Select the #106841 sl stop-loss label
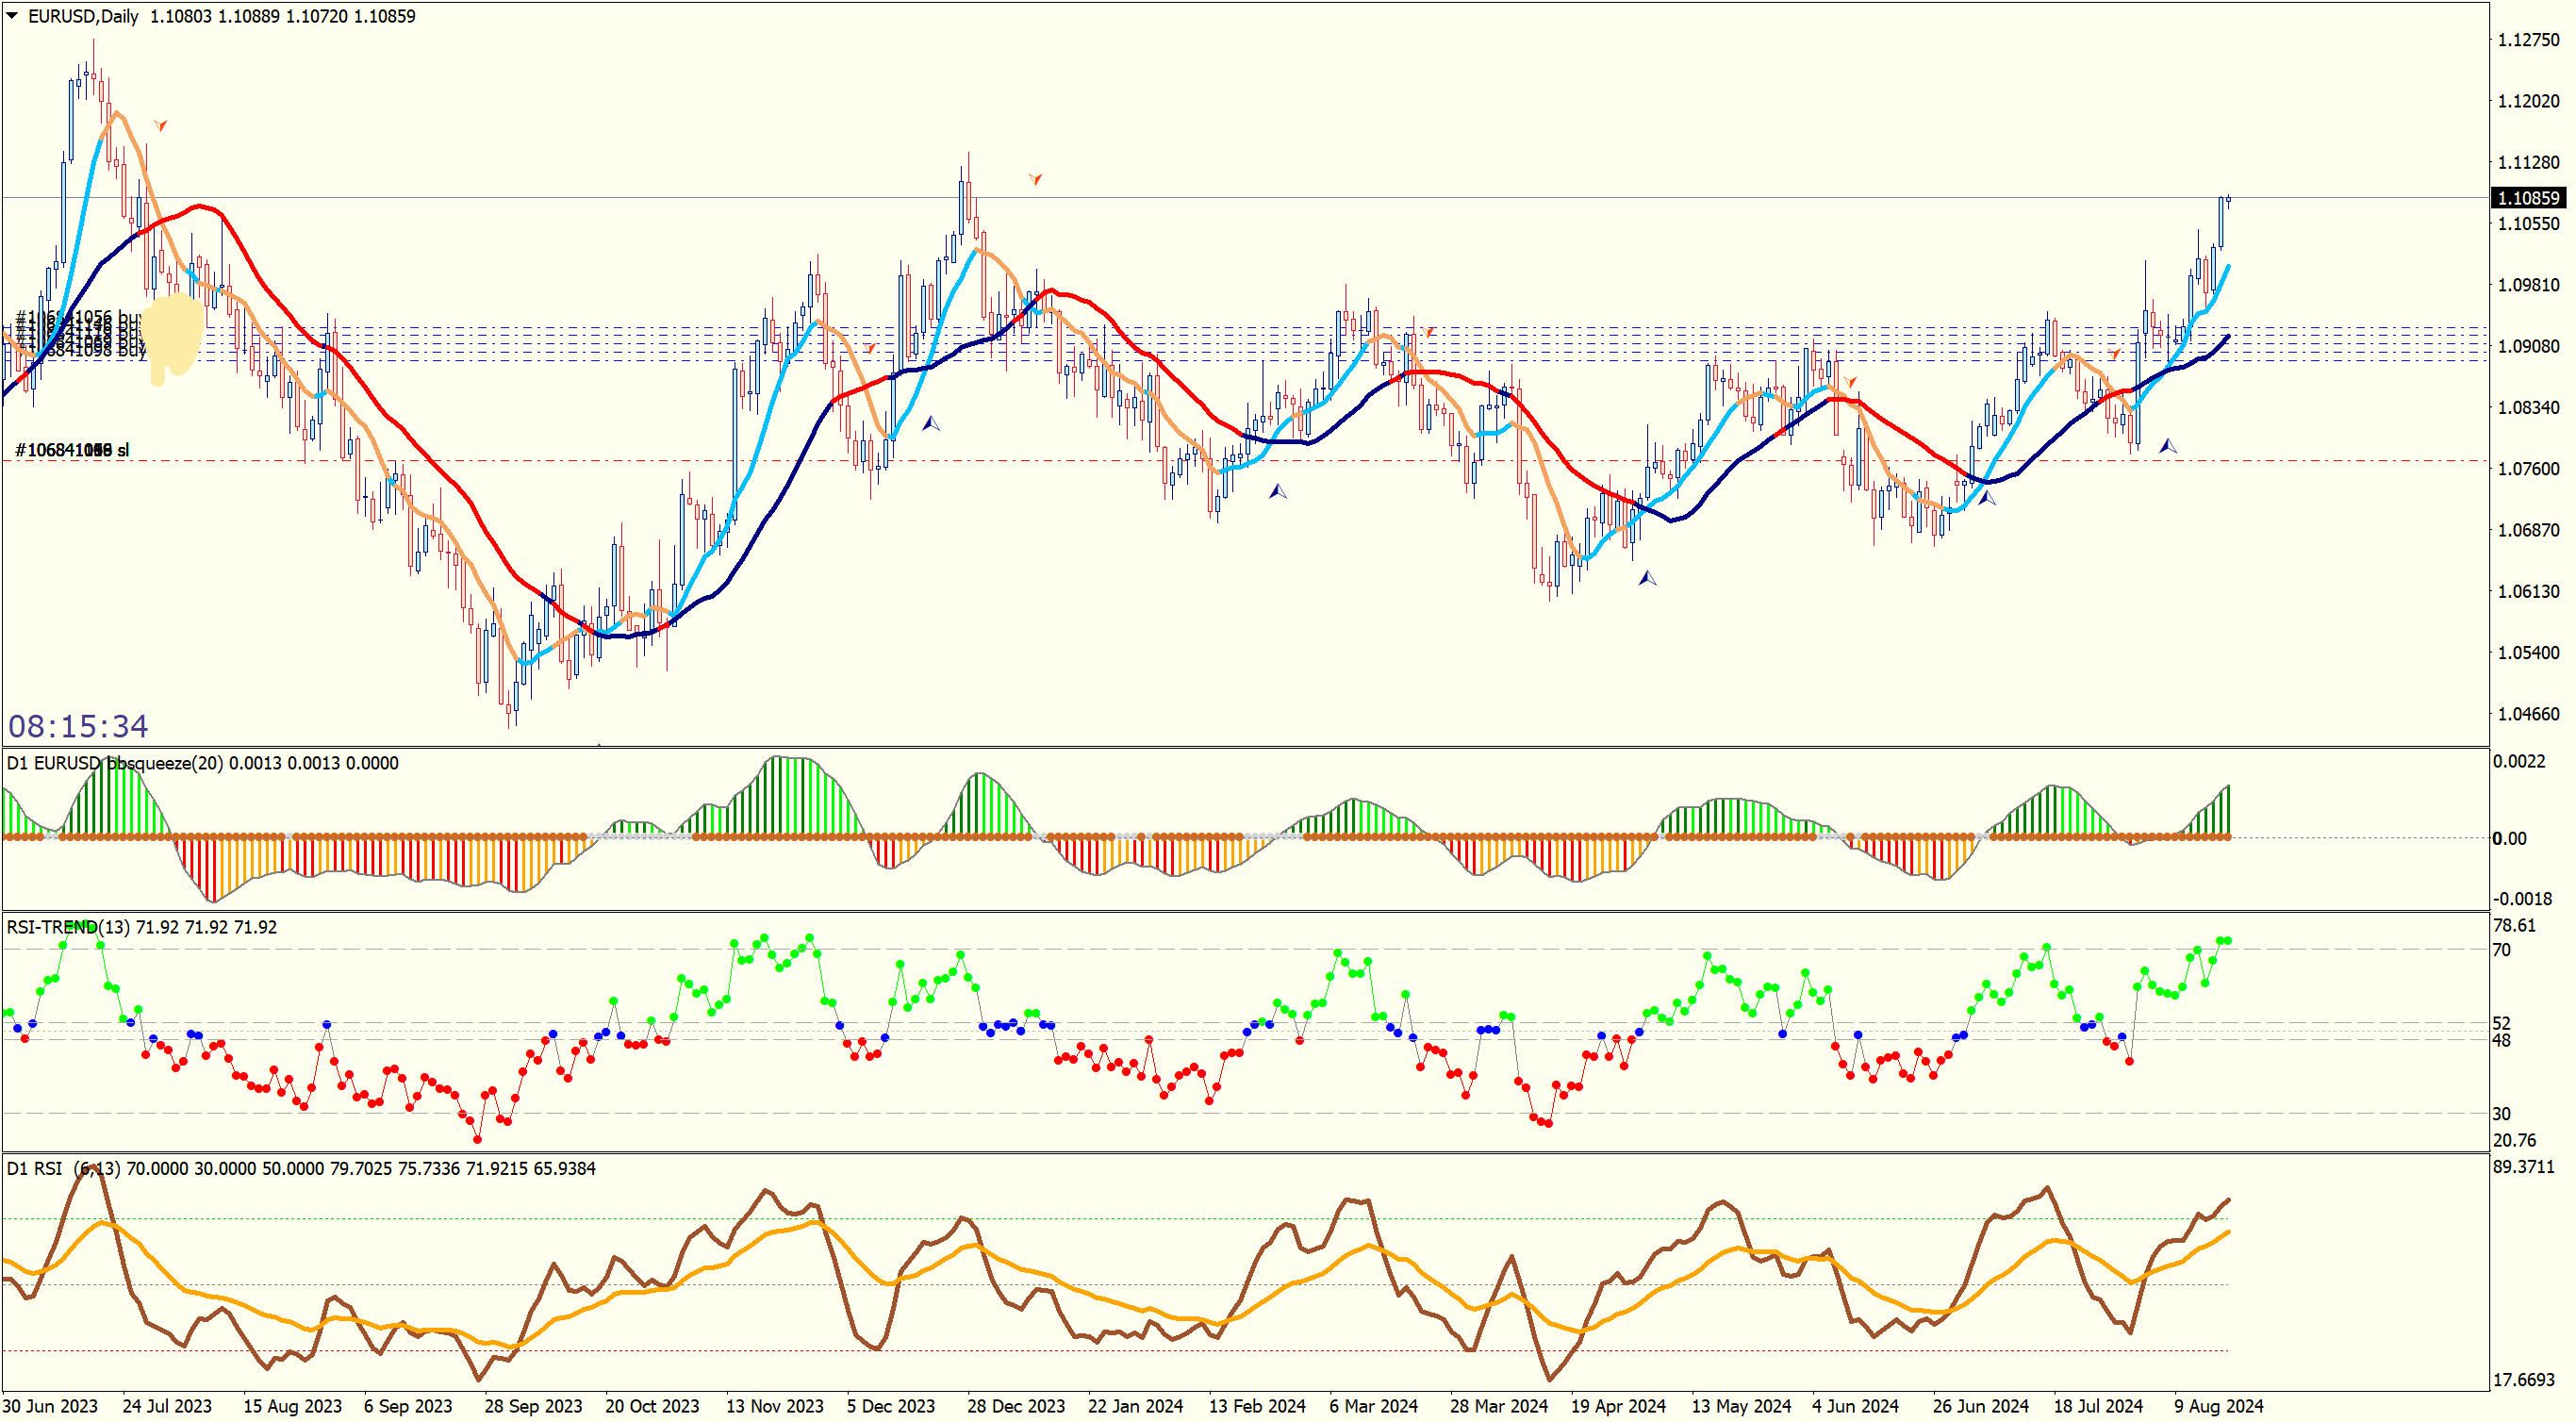The image size is (2576, 1422). 72,450
